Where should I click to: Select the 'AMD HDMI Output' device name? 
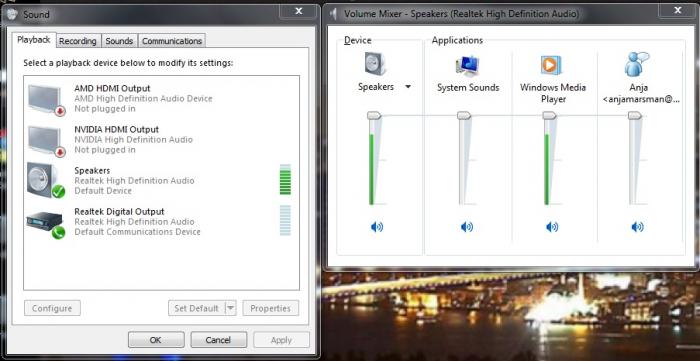(x=112, y=88)
